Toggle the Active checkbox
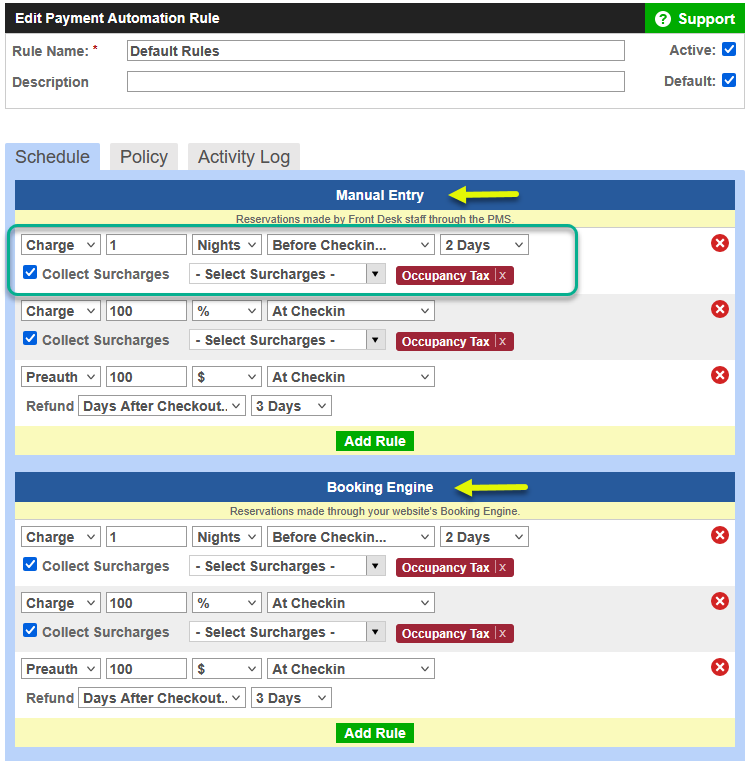 click(x=729, y=49)
